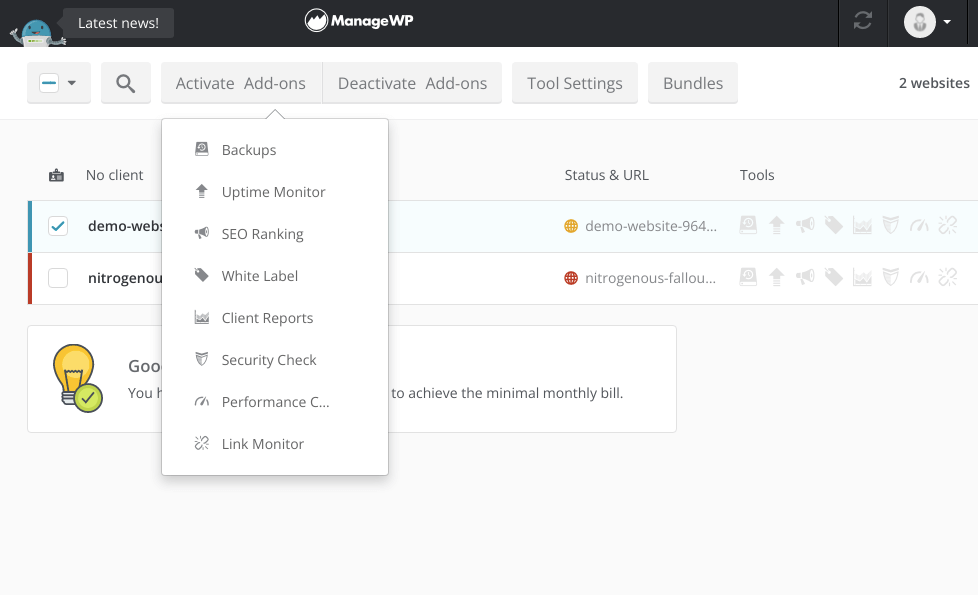
Task: Choose SEO Ranking in the add-ons menu
Action: (x=262, y=234)
